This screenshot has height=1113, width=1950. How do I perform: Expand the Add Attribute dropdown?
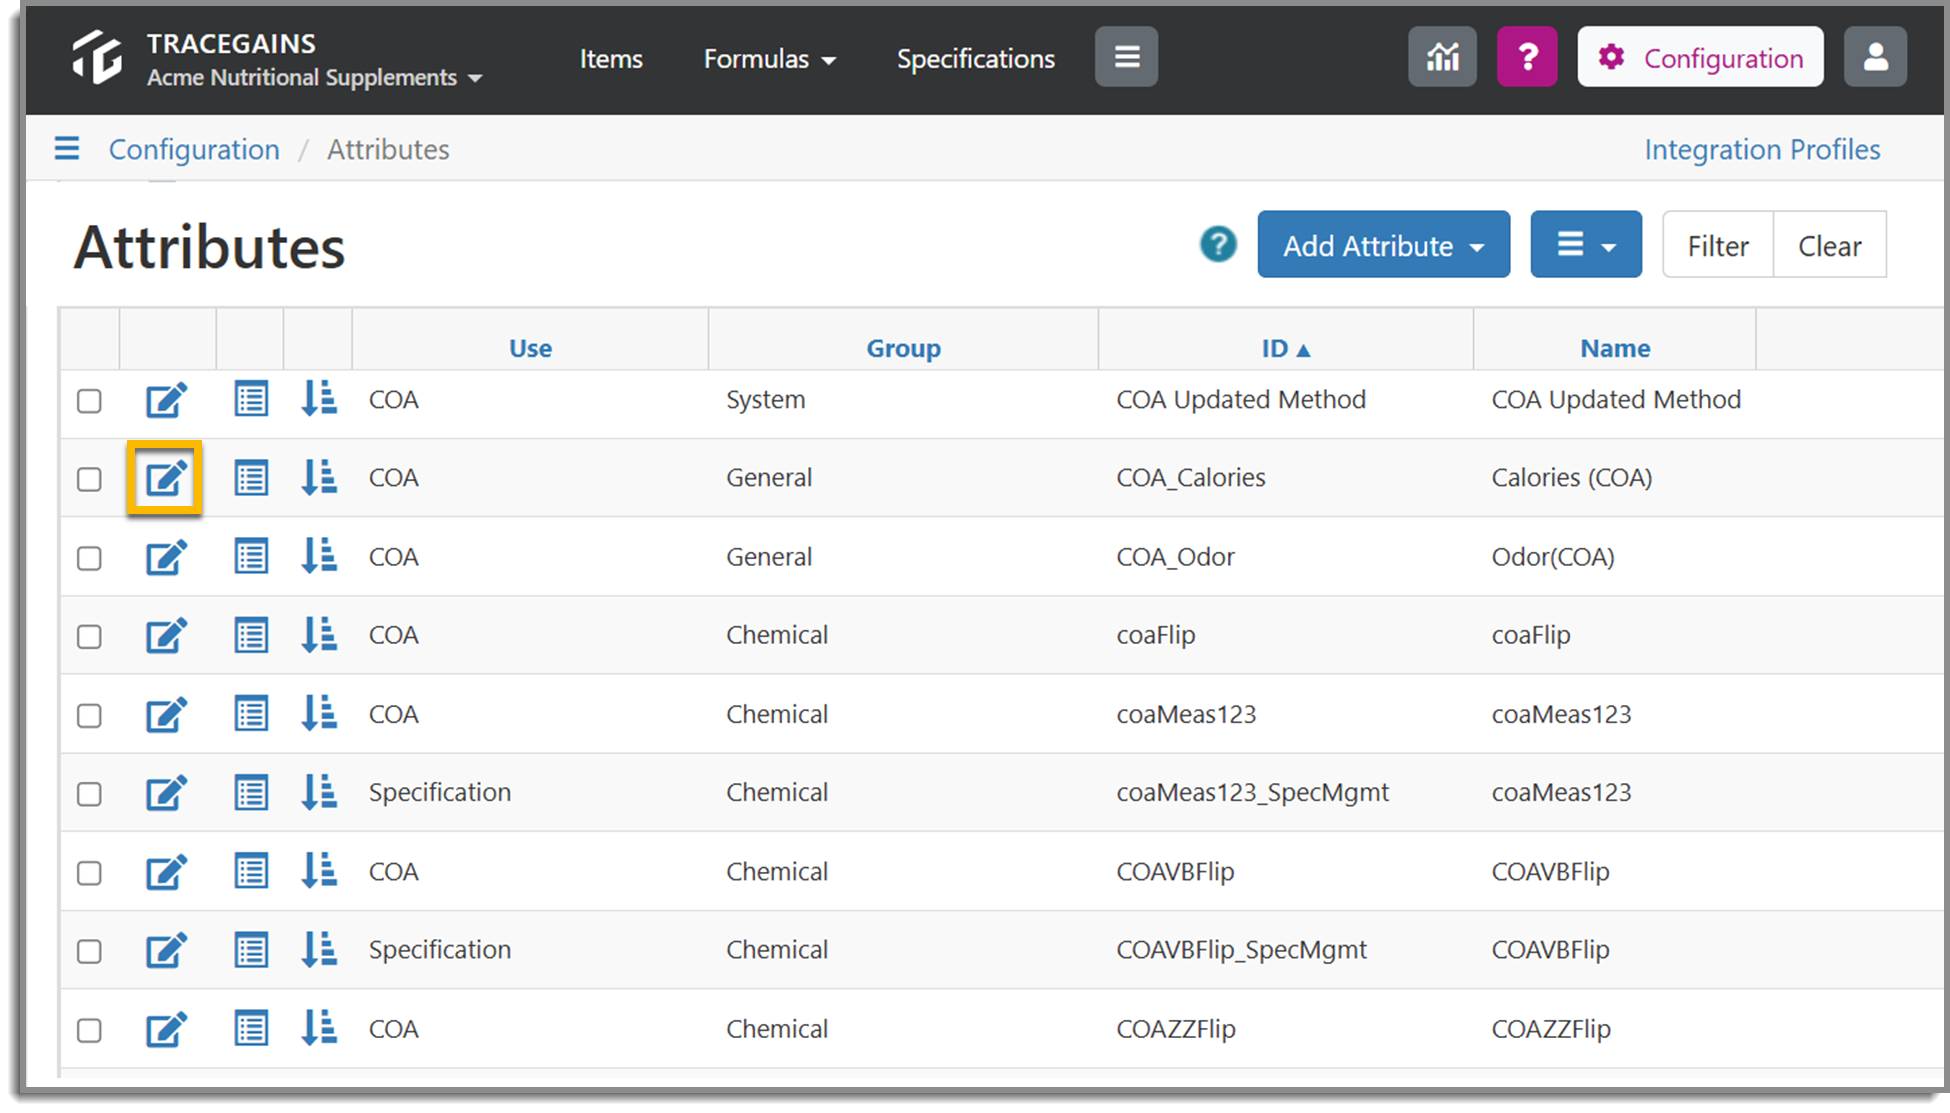[1383, 245]
